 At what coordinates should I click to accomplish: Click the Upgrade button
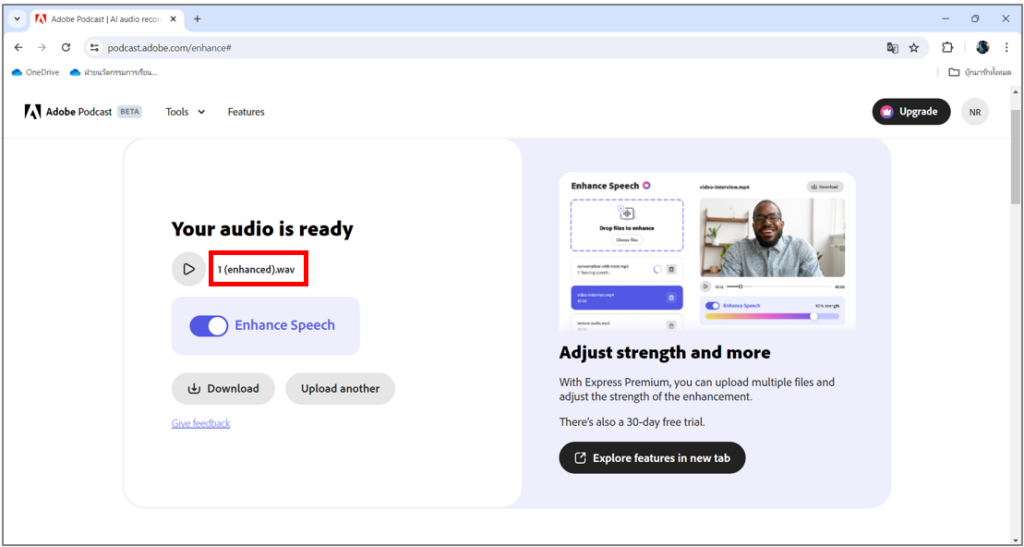pos(910,112)
